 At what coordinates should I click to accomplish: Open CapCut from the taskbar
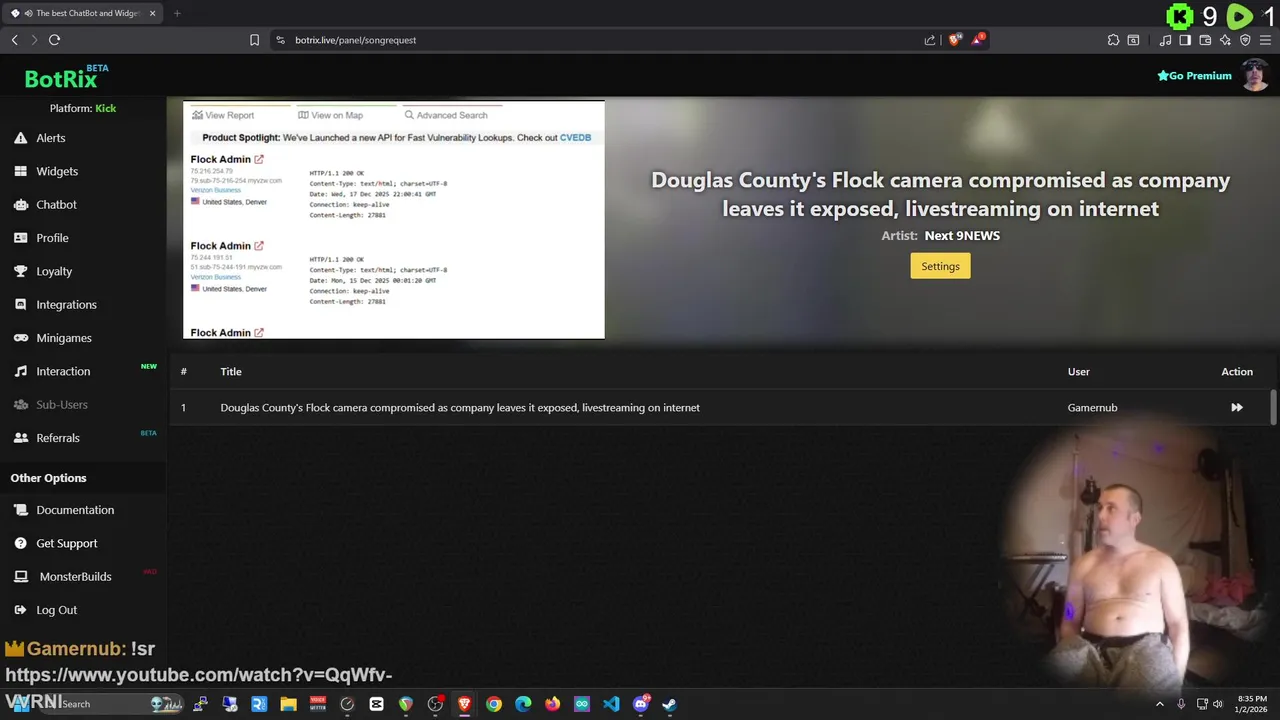[x=377, y=704]
